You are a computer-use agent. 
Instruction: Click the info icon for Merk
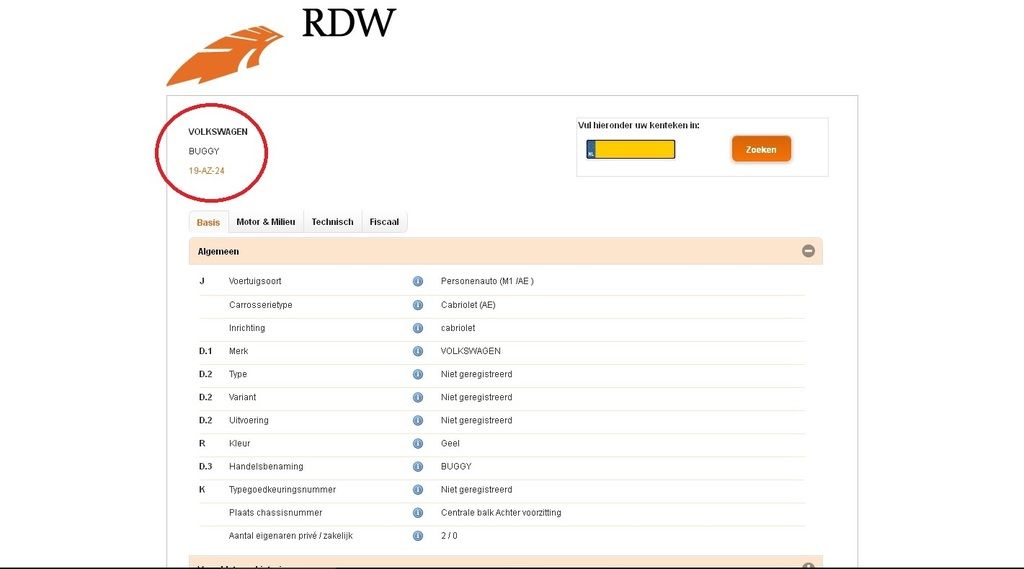tap(418, 351)
